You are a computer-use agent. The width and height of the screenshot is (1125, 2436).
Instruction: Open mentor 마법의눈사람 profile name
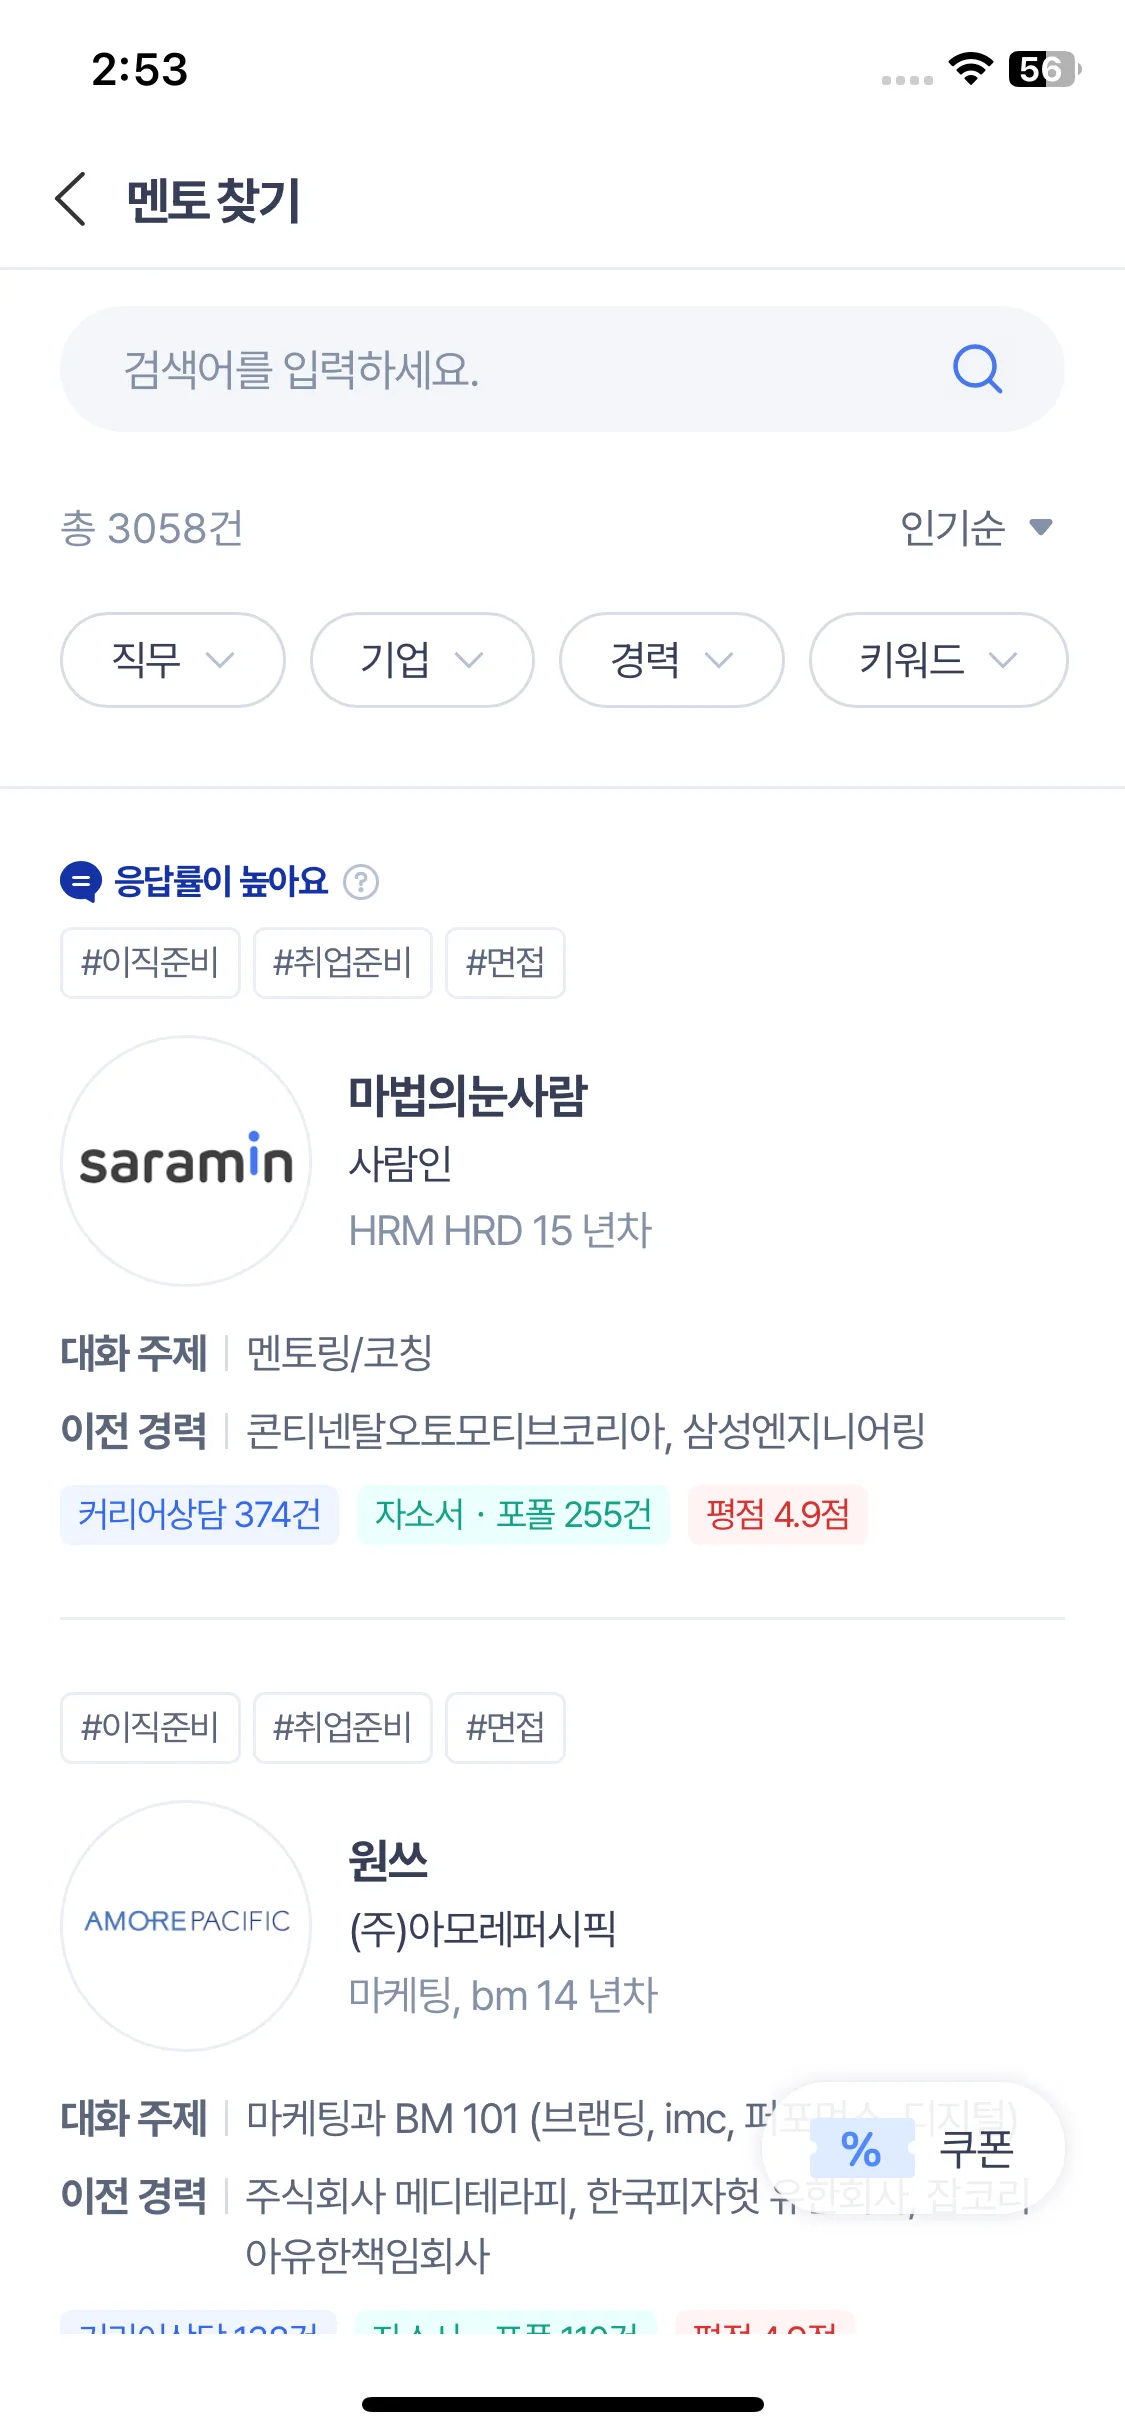click(x=468, y=1095)
